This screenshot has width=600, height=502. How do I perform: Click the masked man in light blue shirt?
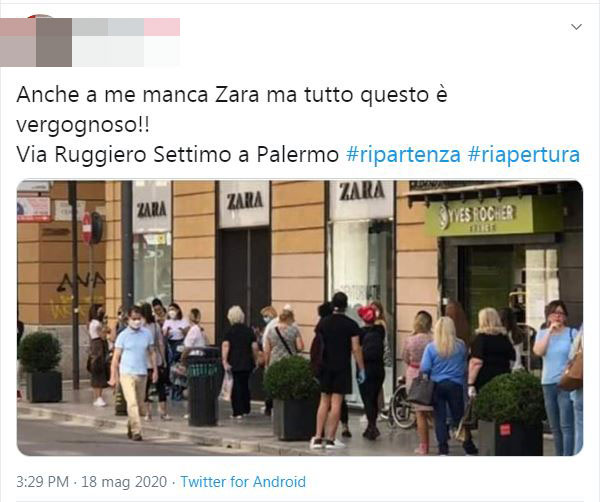coord(134,373)
